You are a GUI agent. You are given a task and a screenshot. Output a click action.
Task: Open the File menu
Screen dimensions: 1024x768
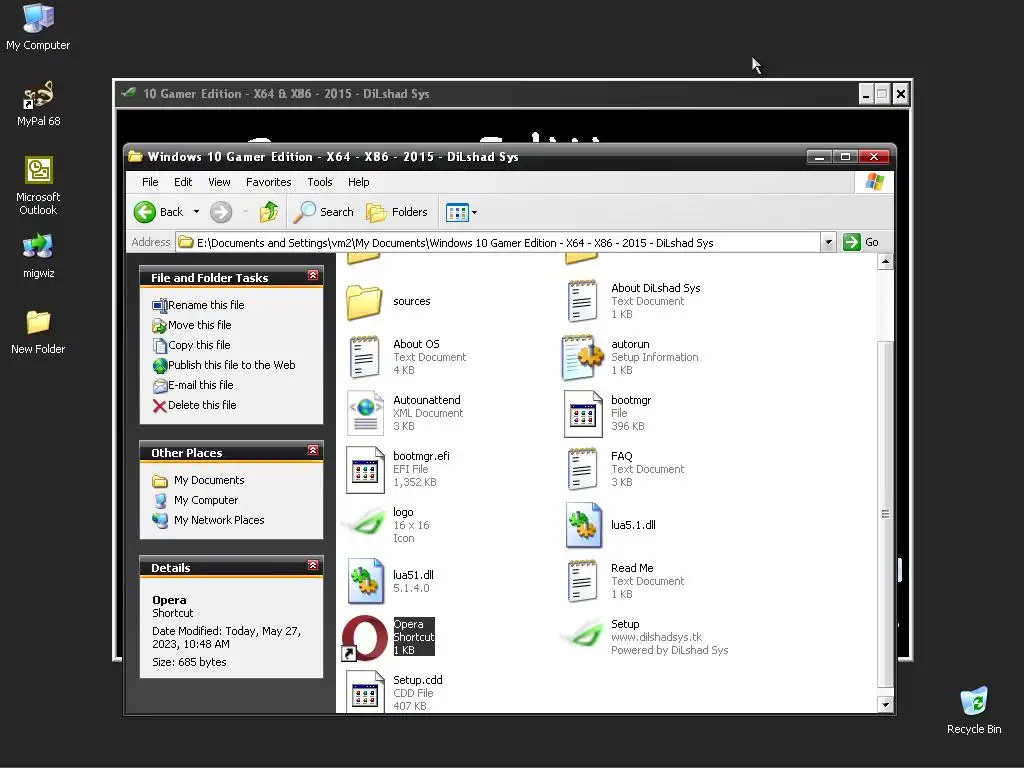click(x=150, y=182)
